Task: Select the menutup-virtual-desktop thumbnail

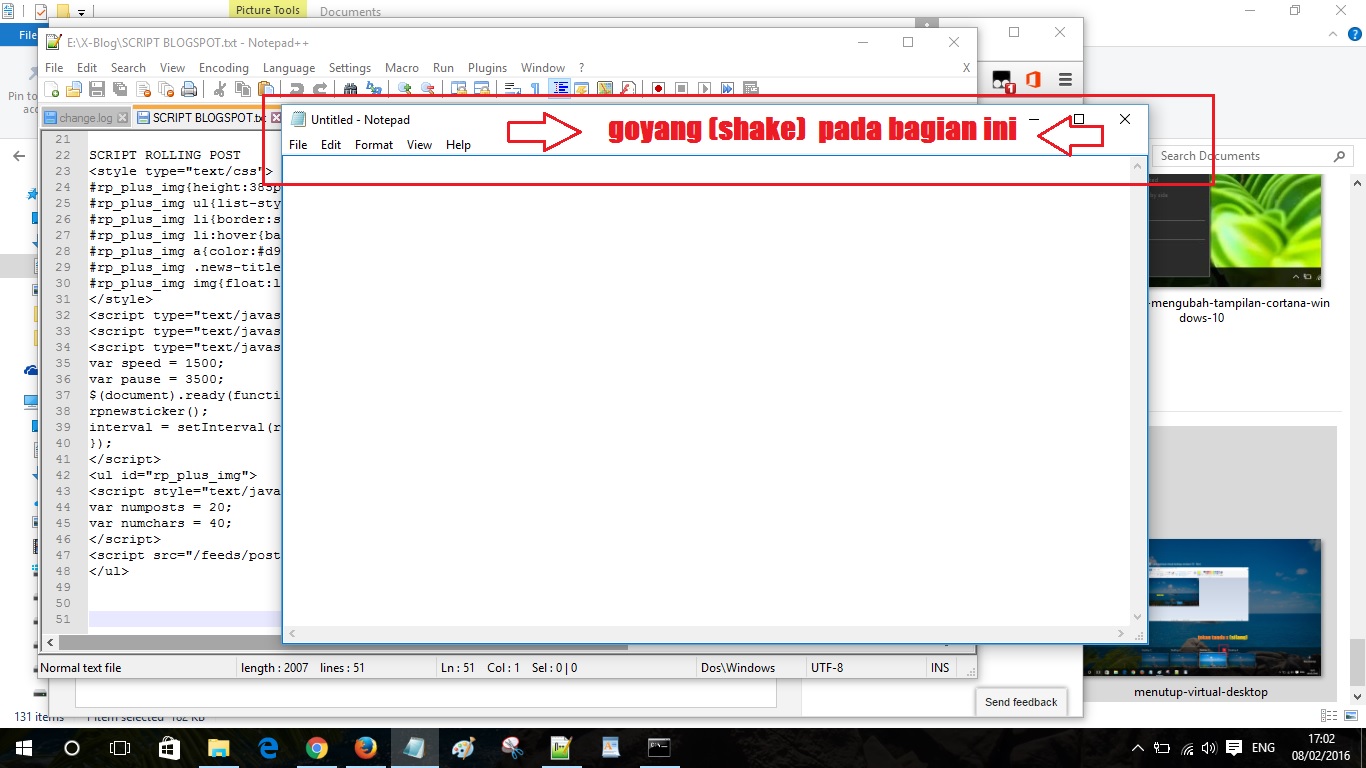Action: click(1201, 607)
